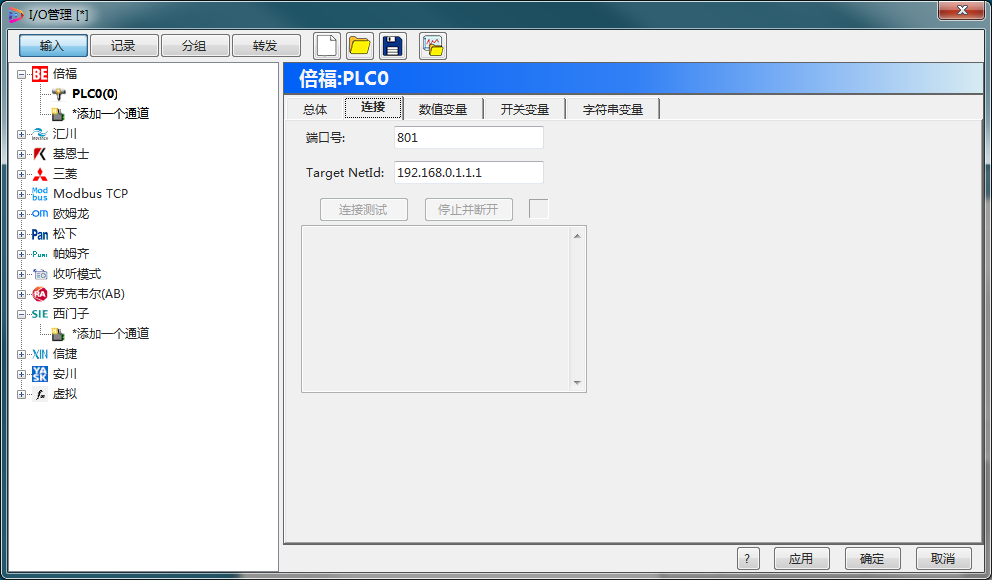Open the 字符串变量 tab

612,109
